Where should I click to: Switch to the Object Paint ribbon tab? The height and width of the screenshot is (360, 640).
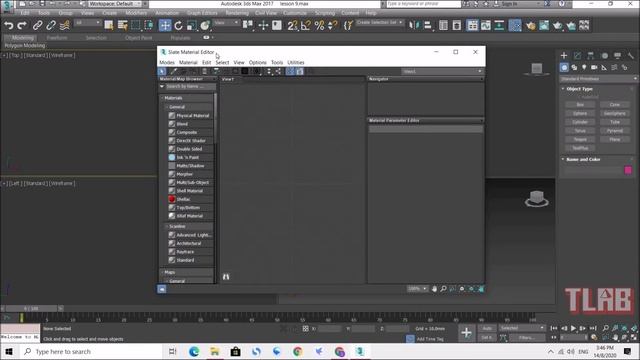(138, 38)
